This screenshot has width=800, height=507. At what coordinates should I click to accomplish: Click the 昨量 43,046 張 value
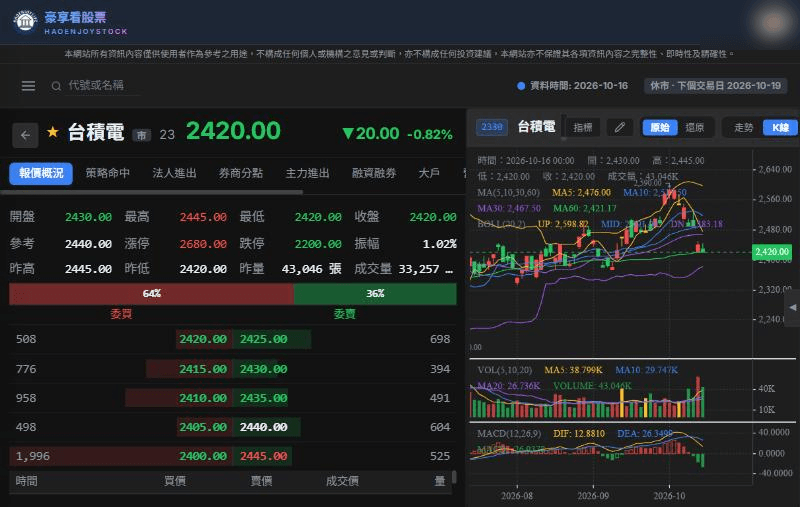(311, 269)
